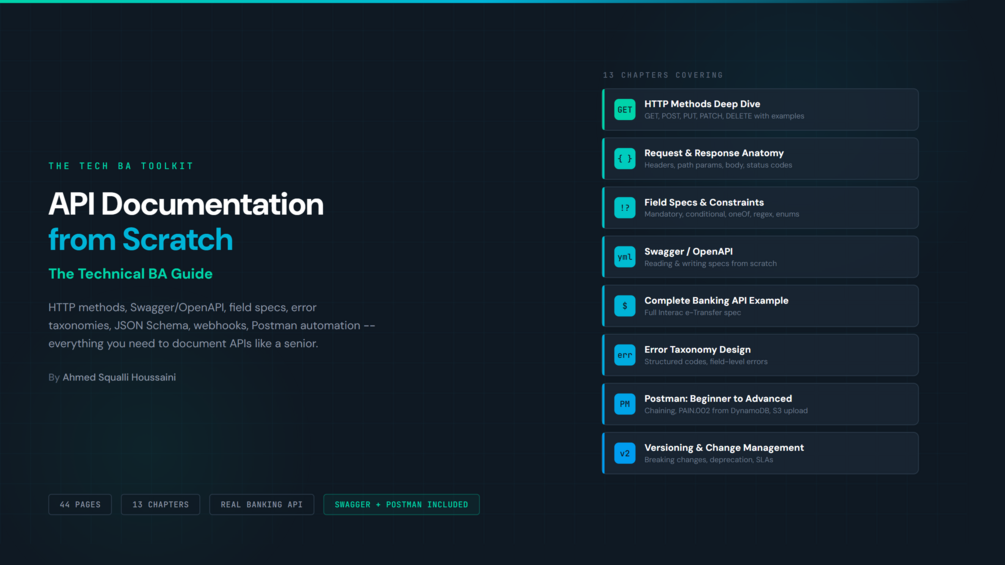Click the 44 PAGES badge

[80, 505]
